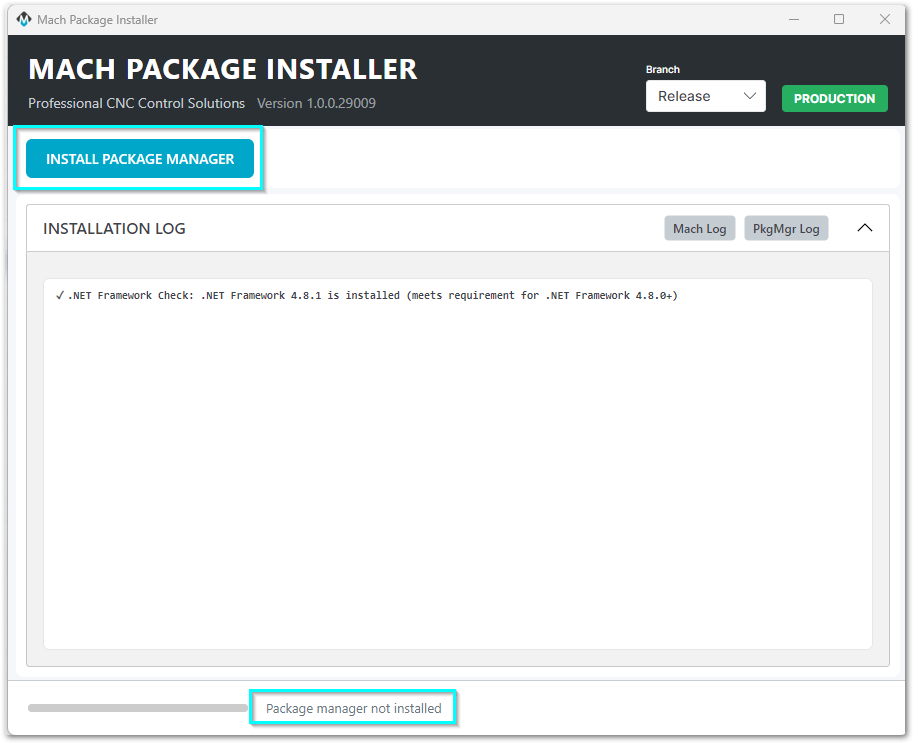Click the .NET Framework 4.8.1 log entry
The height and width of the screenshot is (744, 914).
[x=372, y=296]
